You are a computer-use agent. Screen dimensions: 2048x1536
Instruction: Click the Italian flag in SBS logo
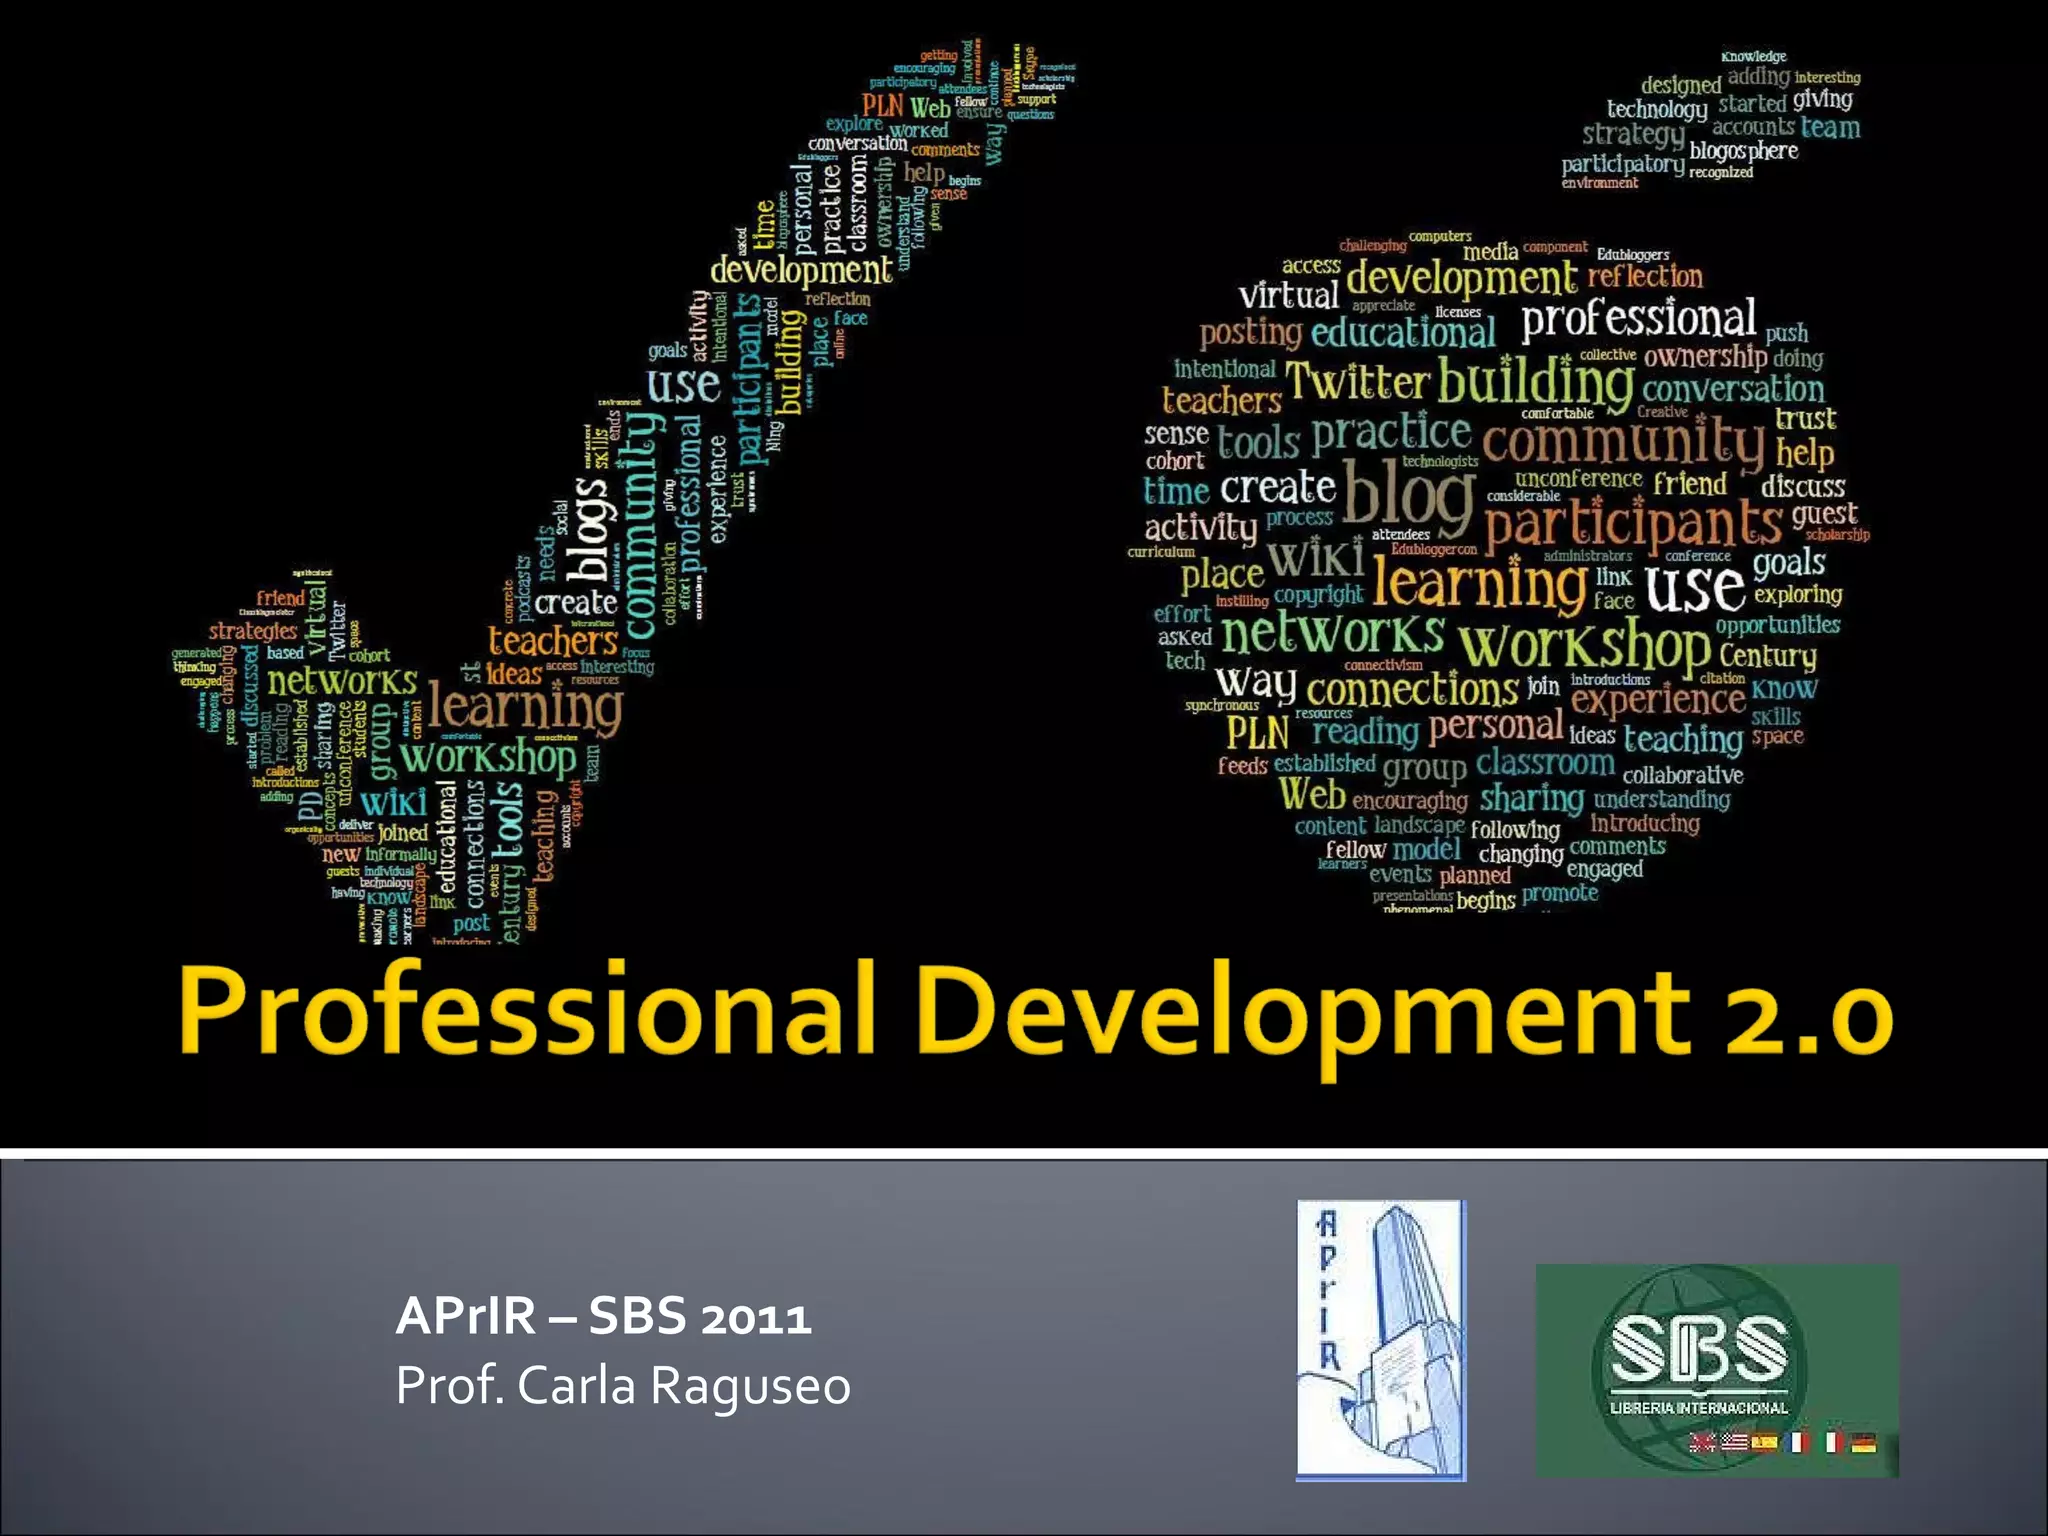[x=1832, y=1442]
